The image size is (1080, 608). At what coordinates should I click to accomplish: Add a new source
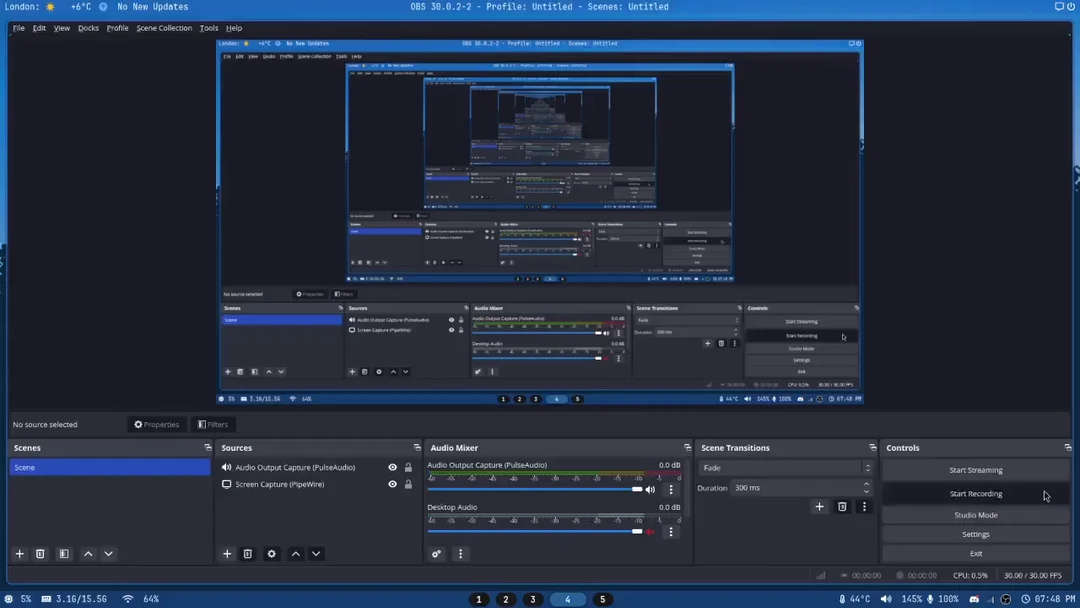[227, 553]
